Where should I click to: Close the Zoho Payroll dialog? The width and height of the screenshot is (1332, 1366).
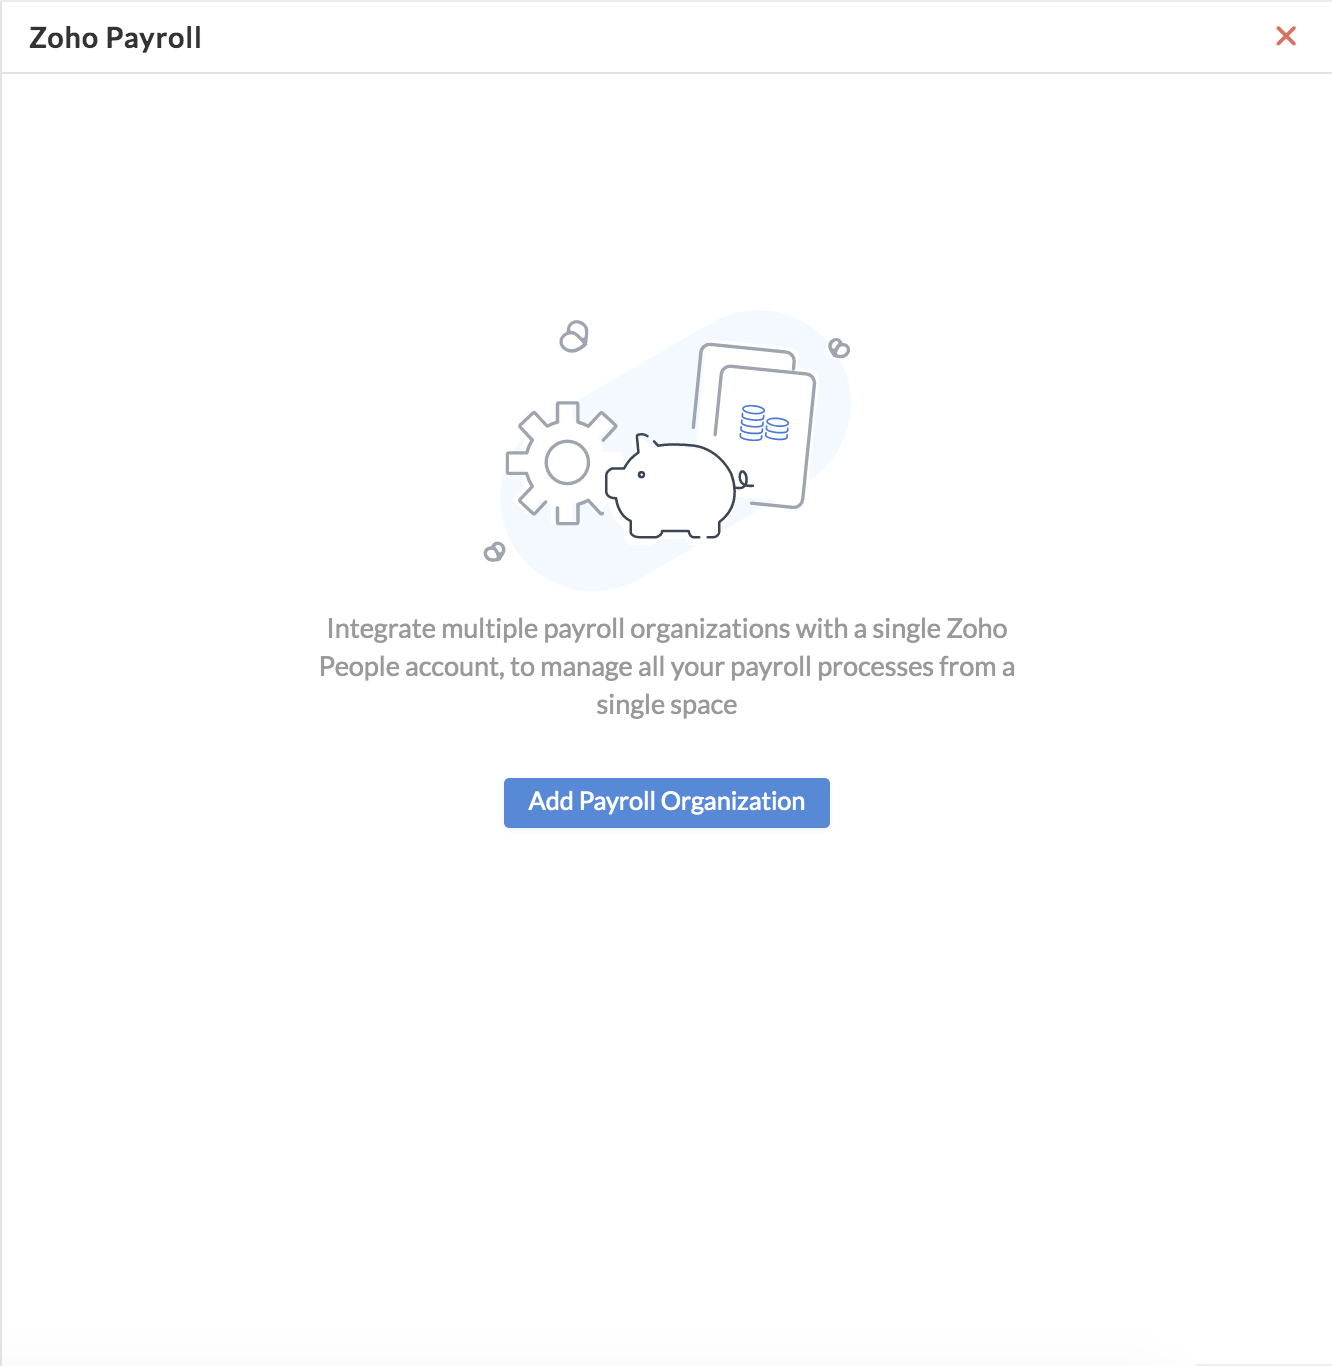point(1286,36)
